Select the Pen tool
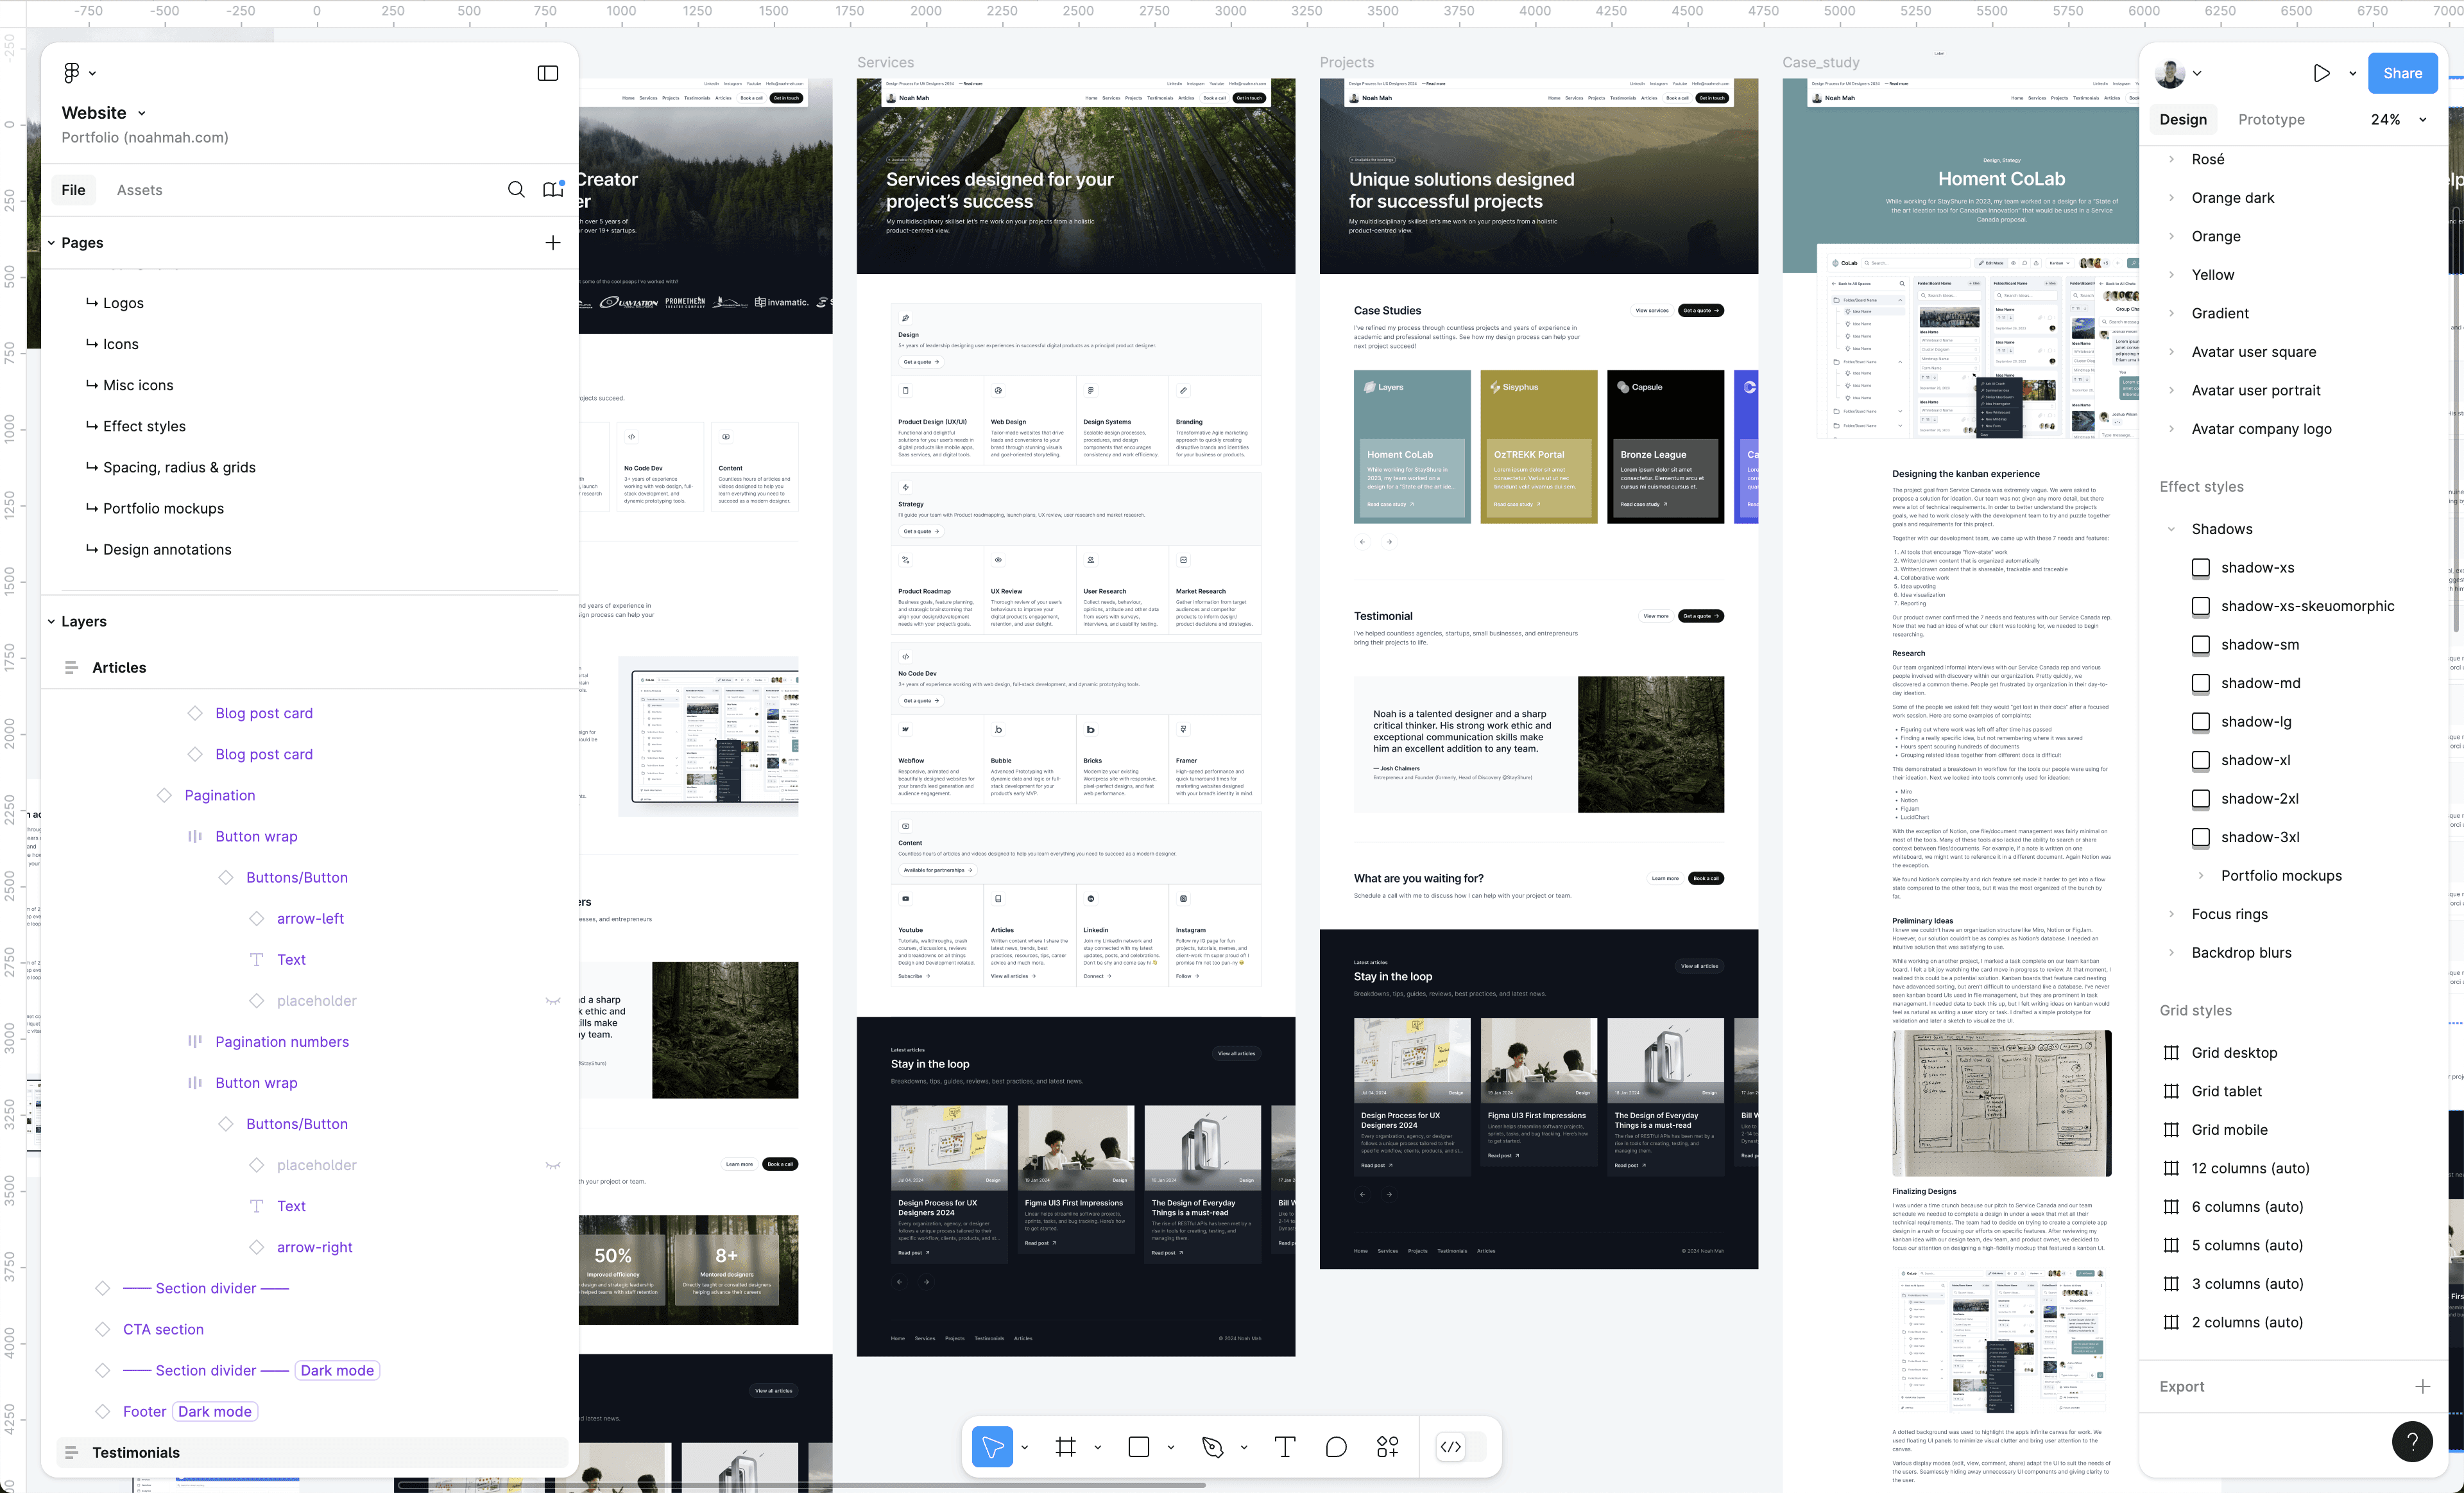This screenshot has height=1493, width=2464. [x=1213, y=1446]
